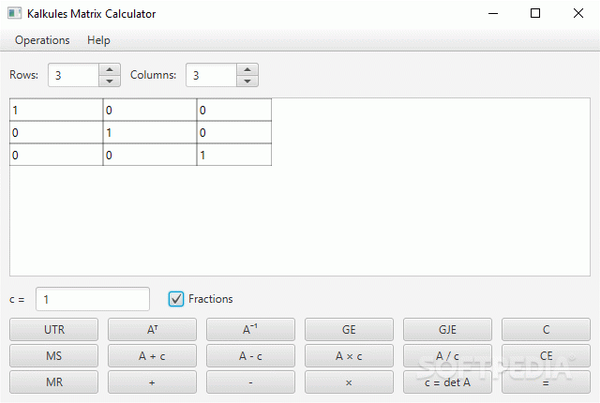This screenshot has width=600, height=403.
Task: Click the matrix multiplication × button
Action: tap(349, 382)
